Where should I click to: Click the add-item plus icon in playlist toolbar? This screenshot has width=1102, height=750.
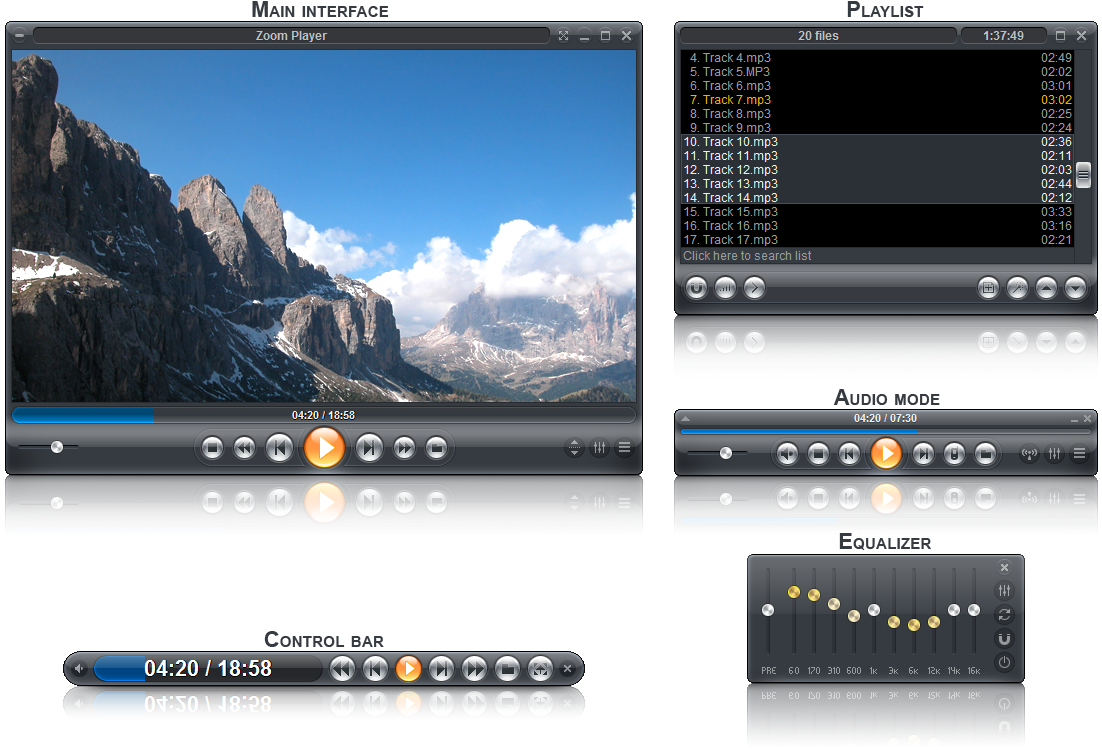pos(988,287)
